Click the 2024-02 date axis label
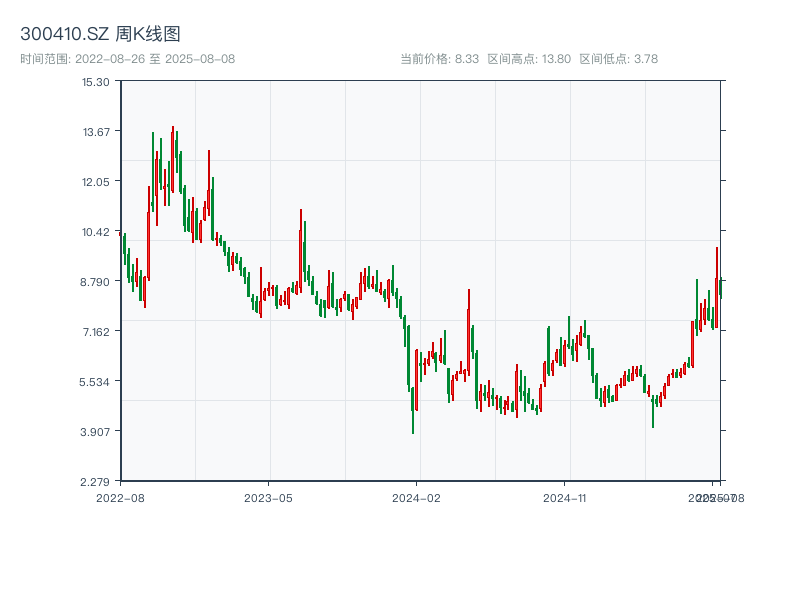800x600 pixels. [417, 497]
